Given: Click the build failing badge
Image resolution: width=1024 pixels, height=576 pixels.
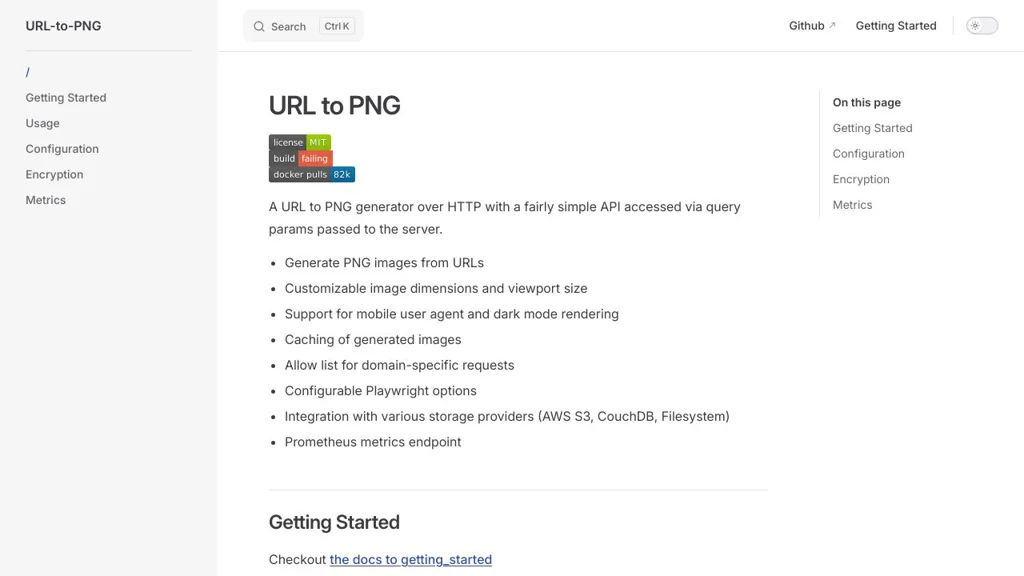Looking at the screenshot, I should click(x=300, y=158).
